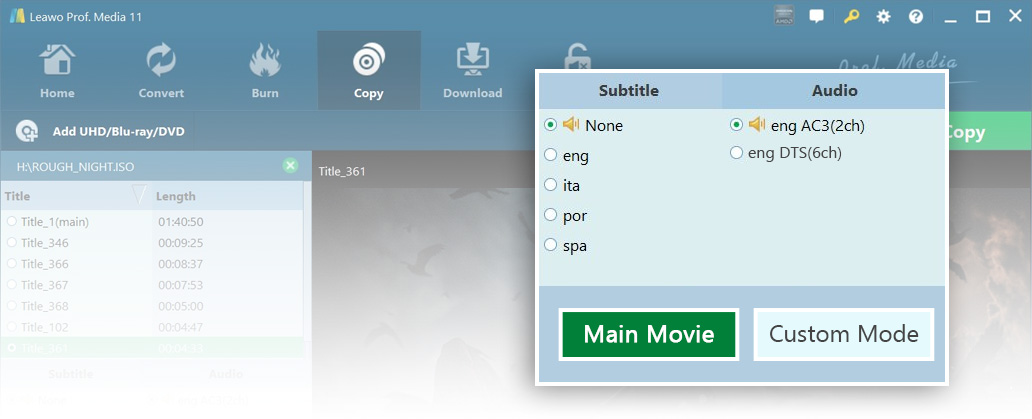The width and height of the screenshot is (1032, 419).
Task: Choose the spa subtitle
Action: [550, 245]
